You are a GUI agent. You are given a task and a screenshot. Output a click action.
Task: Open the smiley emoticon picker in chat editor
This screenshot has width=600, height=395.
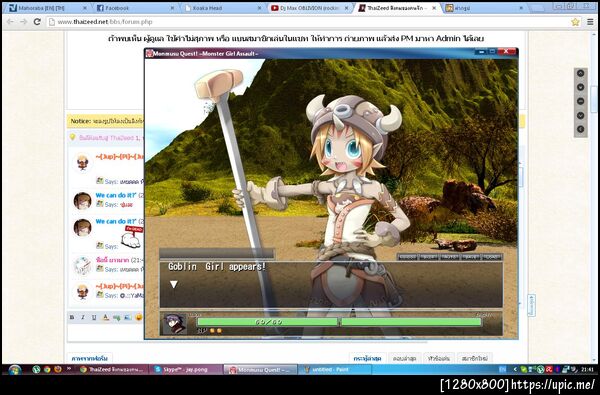pyautogui.click(x=139, y=317)
